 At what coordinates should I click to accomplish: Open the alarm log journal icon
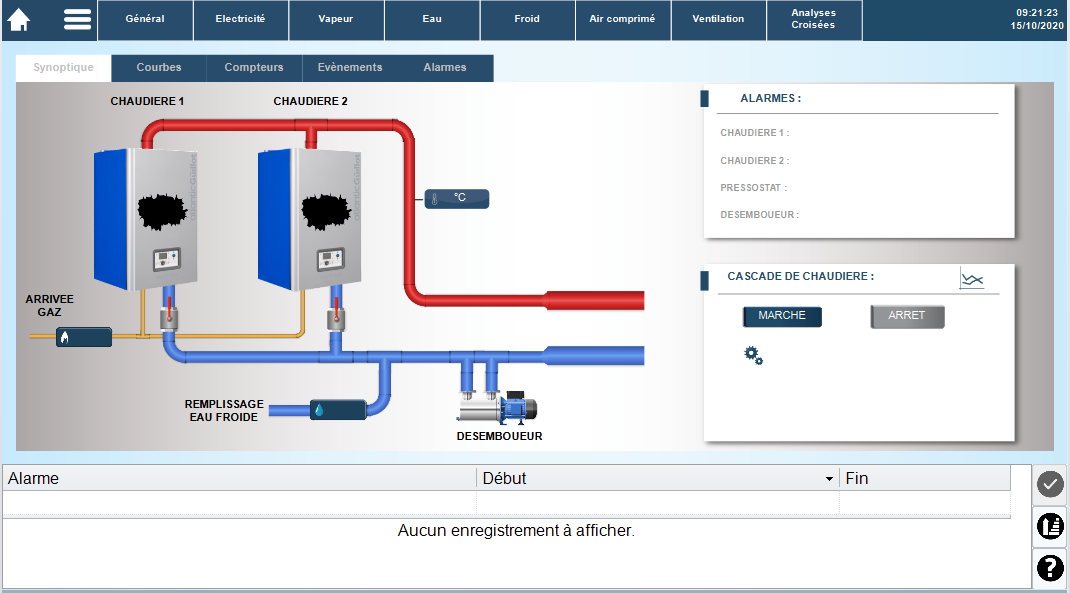click(1050, 526)
